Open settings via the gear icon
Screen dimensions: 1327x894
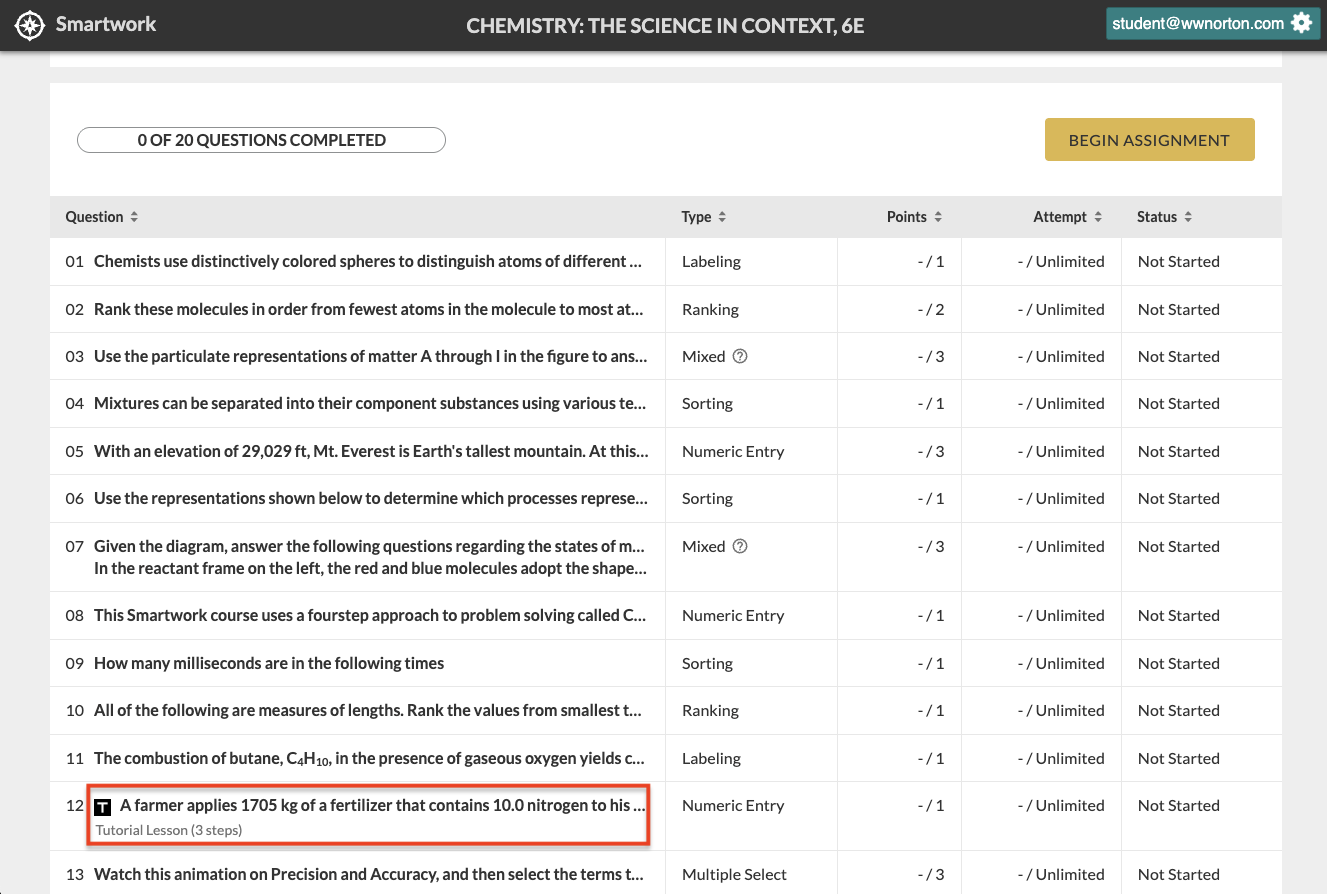click(1301, 24)
